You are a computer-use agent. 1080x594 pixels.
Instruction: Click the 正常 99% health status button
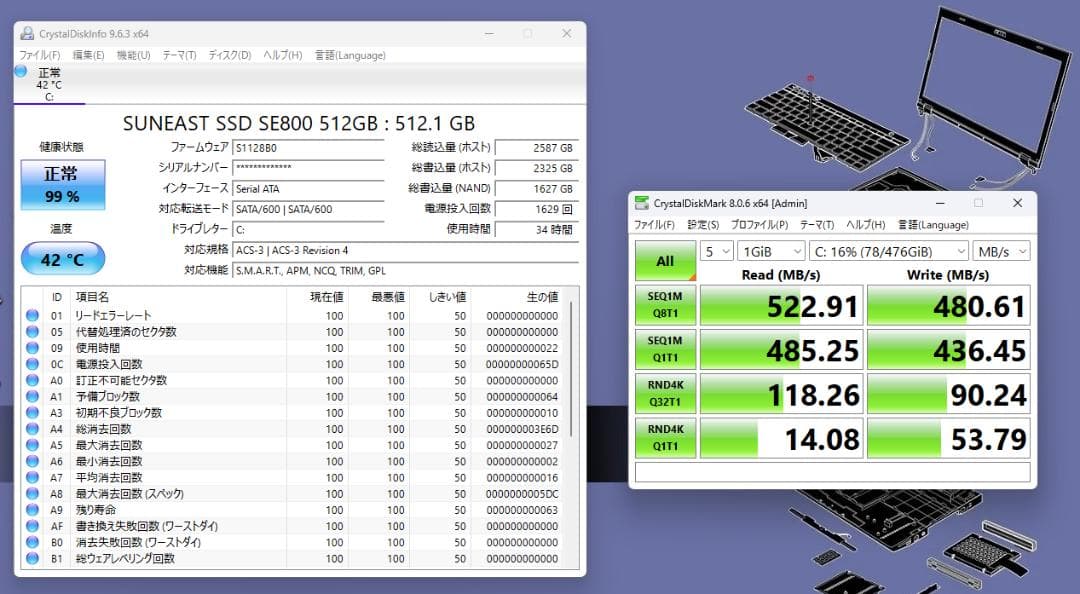click(x=63, y=184)
